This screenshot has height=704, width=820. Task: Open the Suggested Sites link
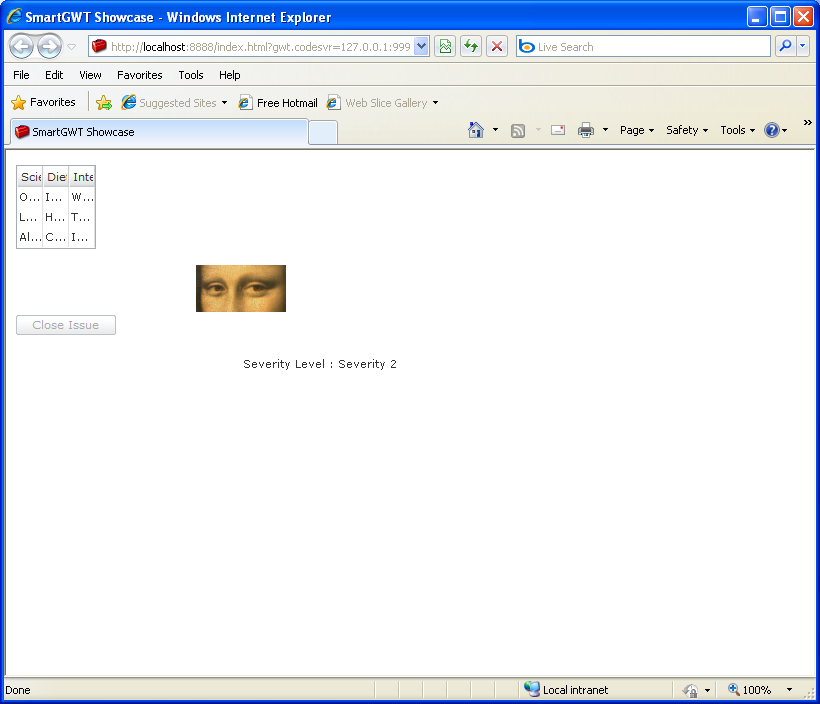[174, 103]
